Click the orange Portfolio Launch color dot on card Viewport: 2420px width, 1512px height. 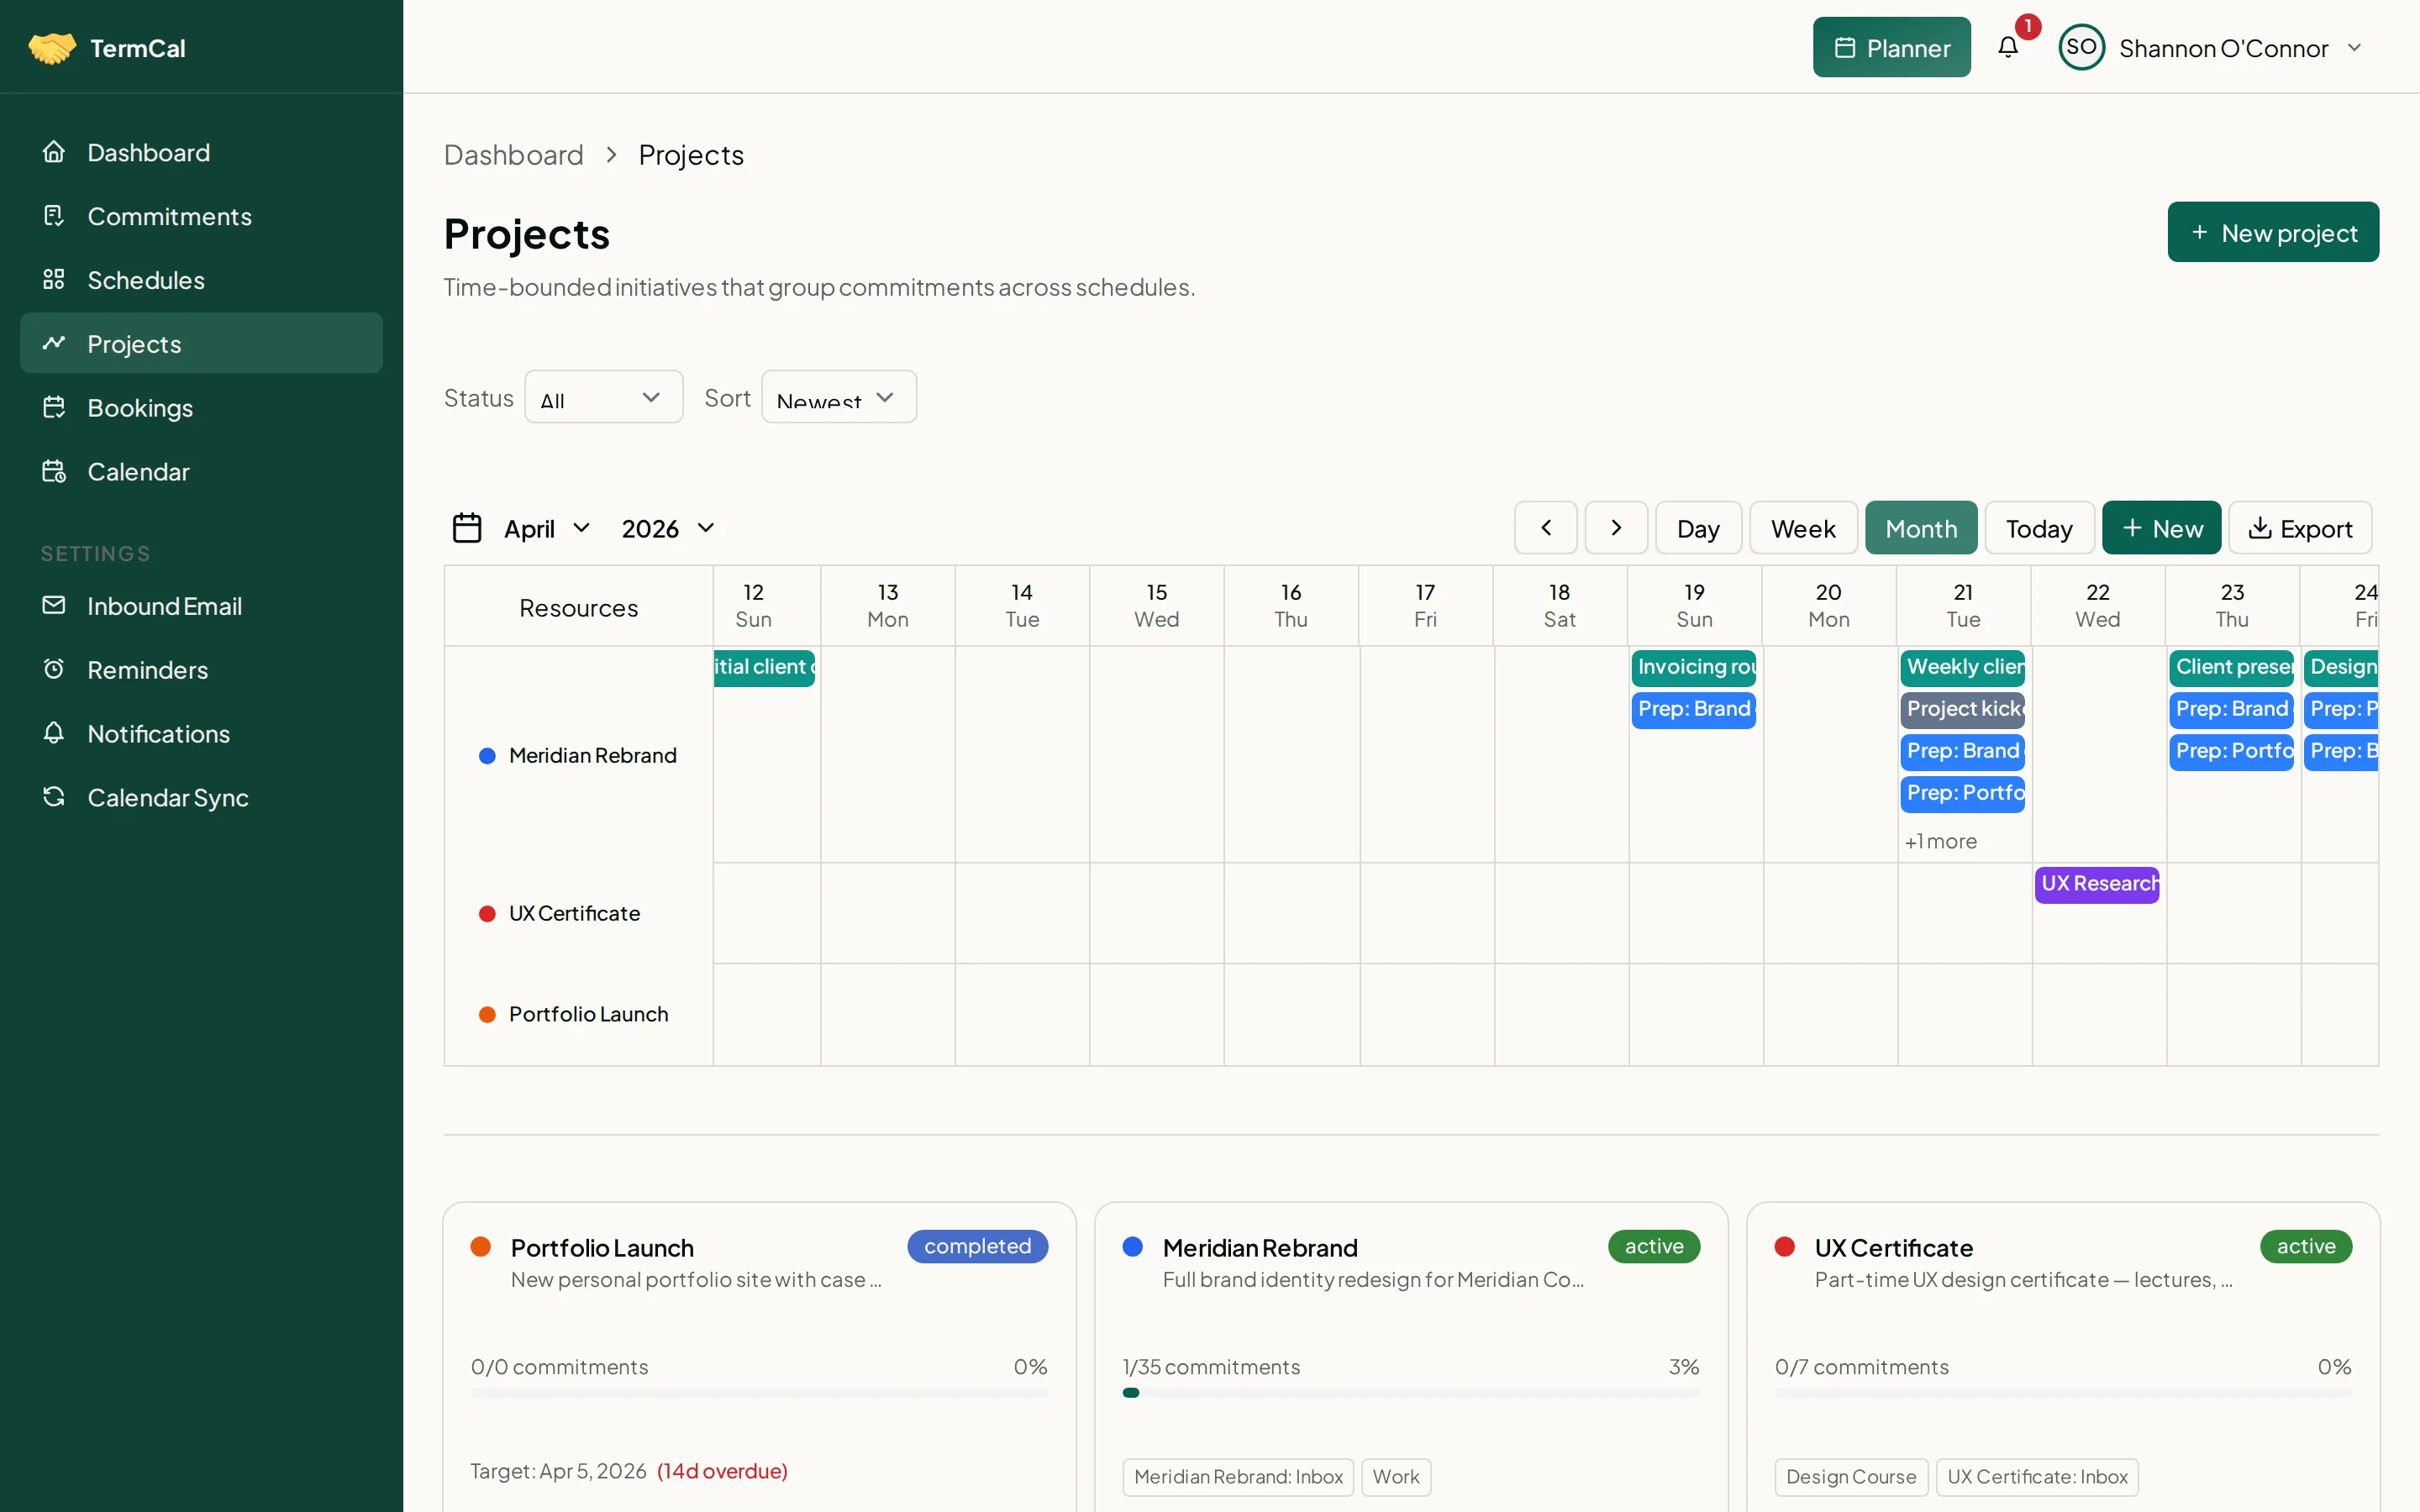tap(481, 1246)
